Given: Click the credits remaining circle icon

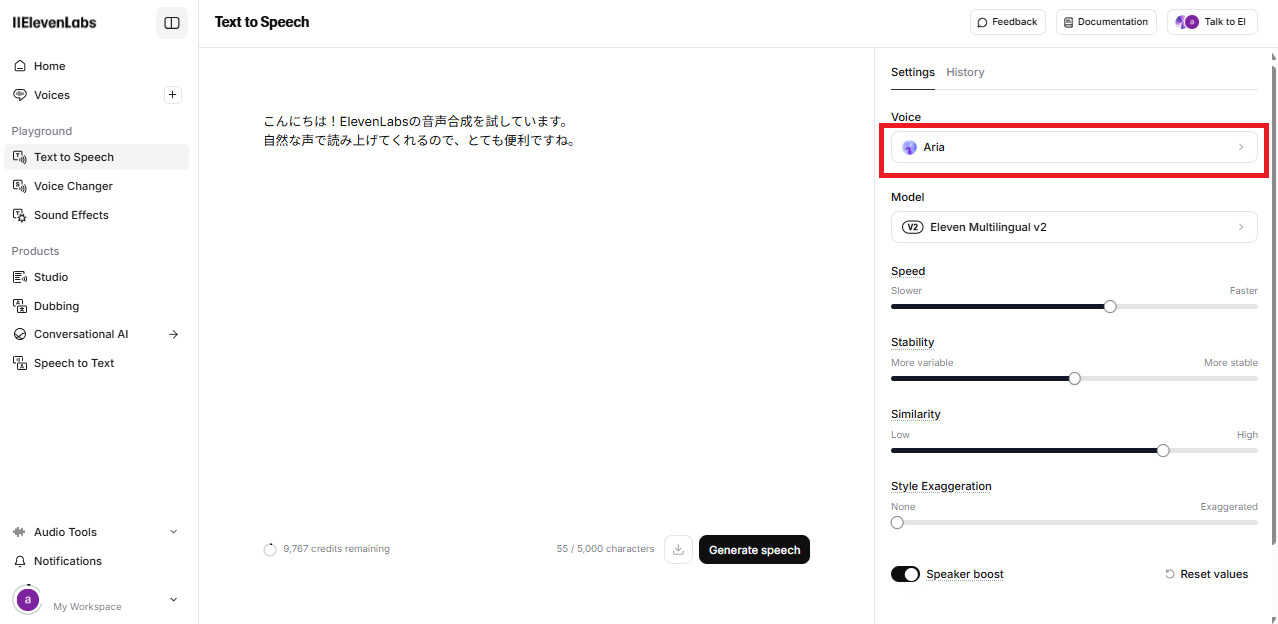Looking at the screenshot, I should point(270,550).
